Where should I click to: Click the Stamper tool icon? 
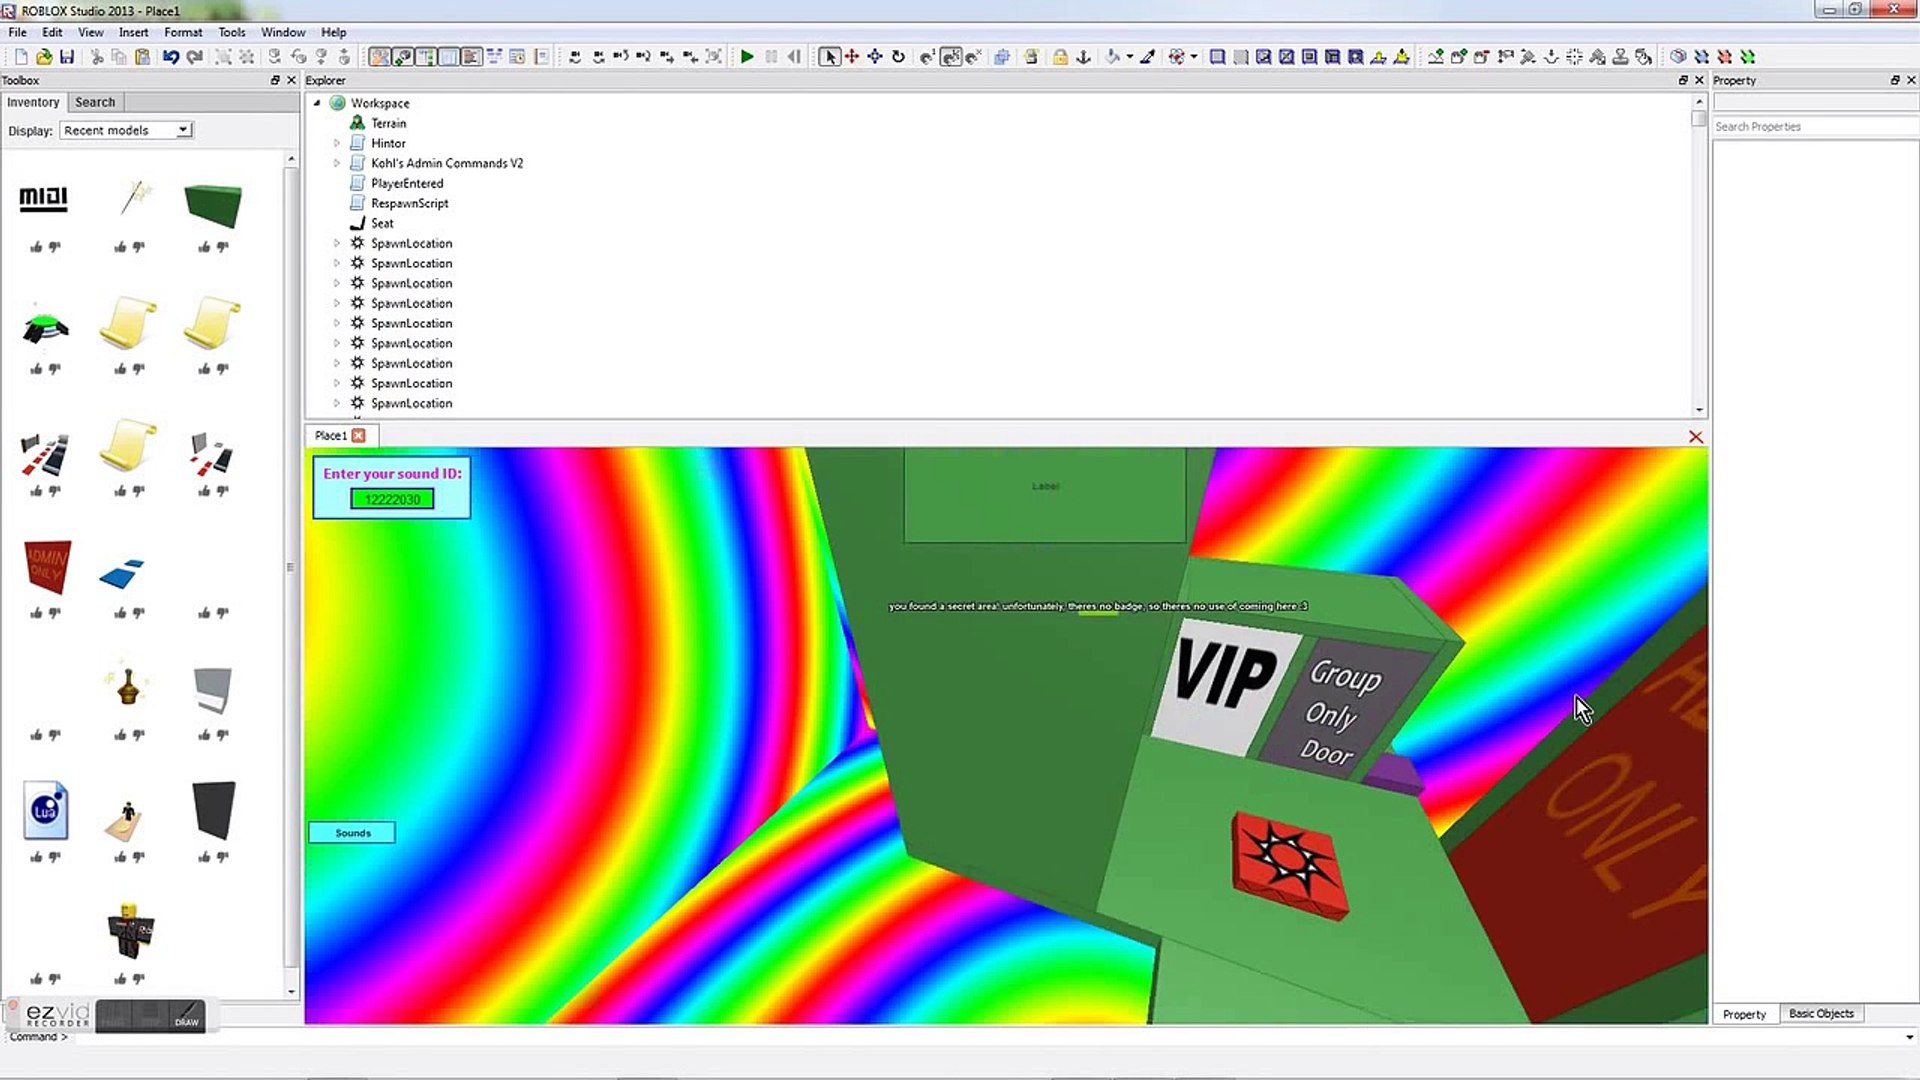1621,57
